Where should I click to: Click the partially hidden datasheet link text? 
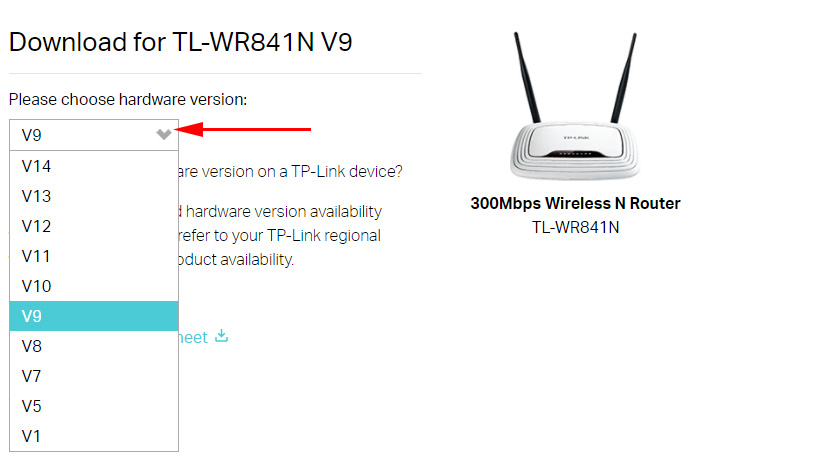click(193, 338)
